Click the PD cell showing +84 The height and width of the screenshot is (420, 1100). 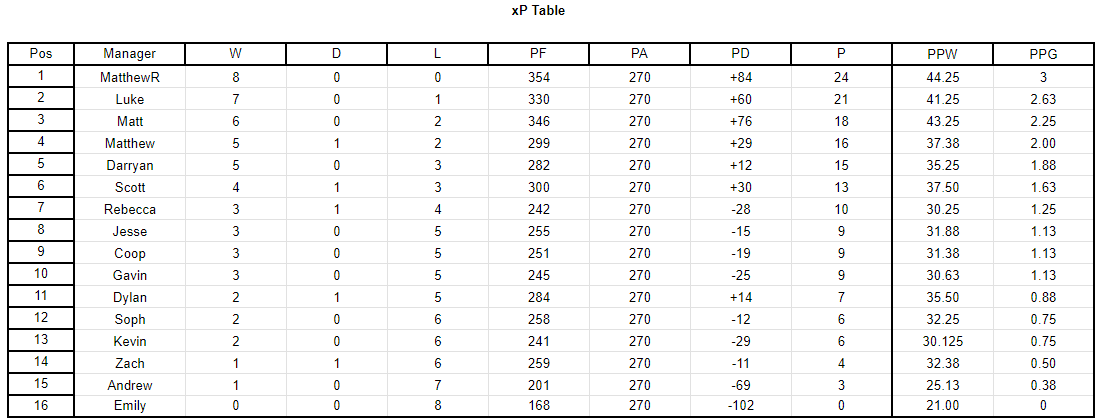point(740,77)
